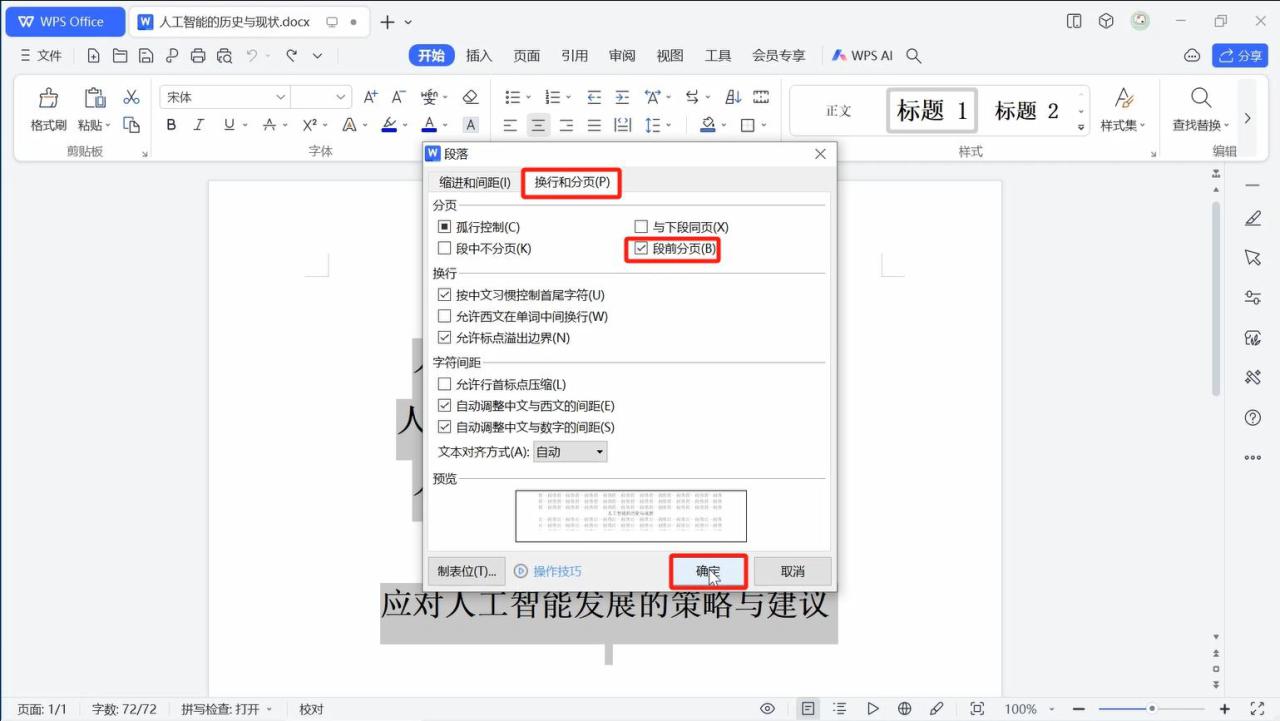Screen dimensions: 1280x721
Task: Click the selection arrow icon in right sidebar
Action: [x=1252, y=258]
